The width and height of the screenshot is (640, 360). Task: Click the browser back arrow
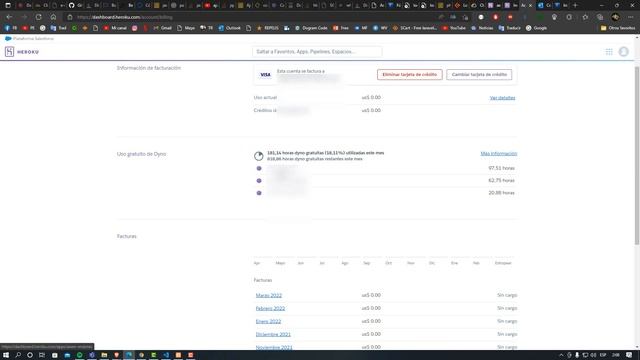(9, 17)
